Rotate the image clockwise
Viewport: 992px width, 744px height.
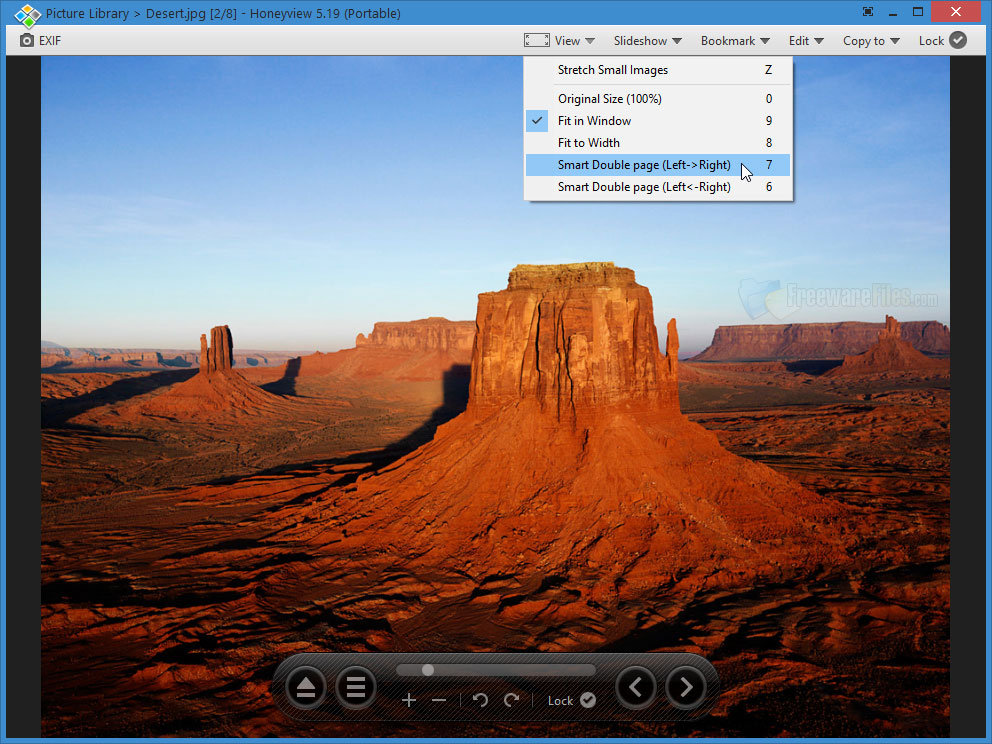[511, 700]
